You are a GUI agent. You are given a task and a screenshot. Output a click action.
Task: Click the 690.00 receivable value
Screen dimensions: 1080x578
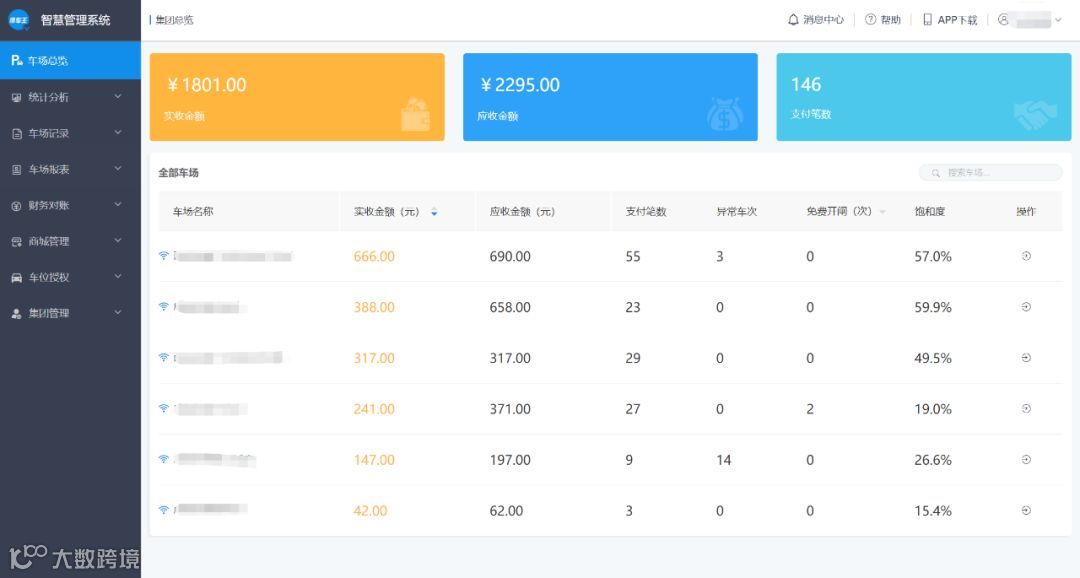tap(510, 256)
